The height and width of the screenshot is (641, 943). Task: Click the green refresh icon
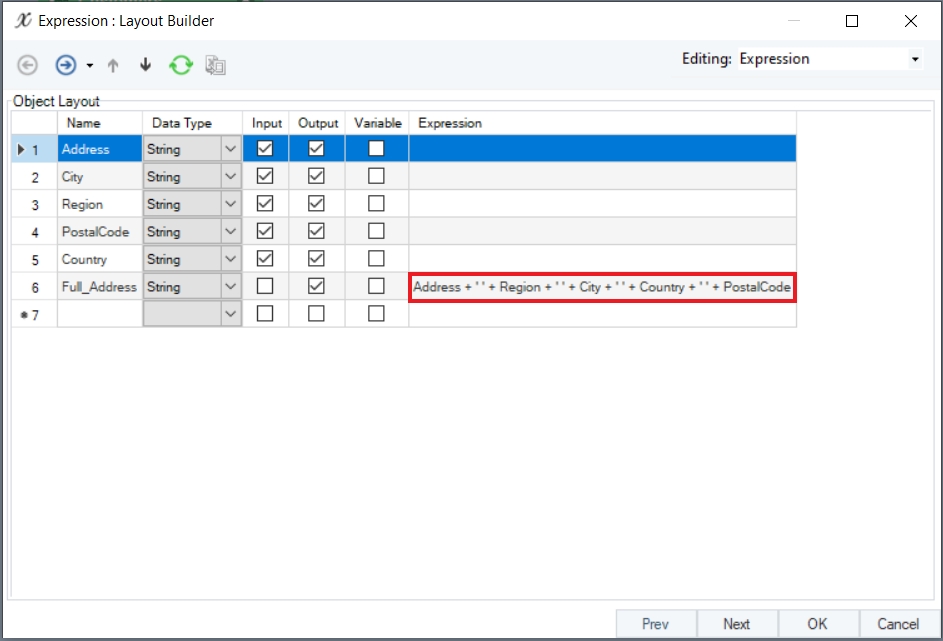[x=180, y=65]
